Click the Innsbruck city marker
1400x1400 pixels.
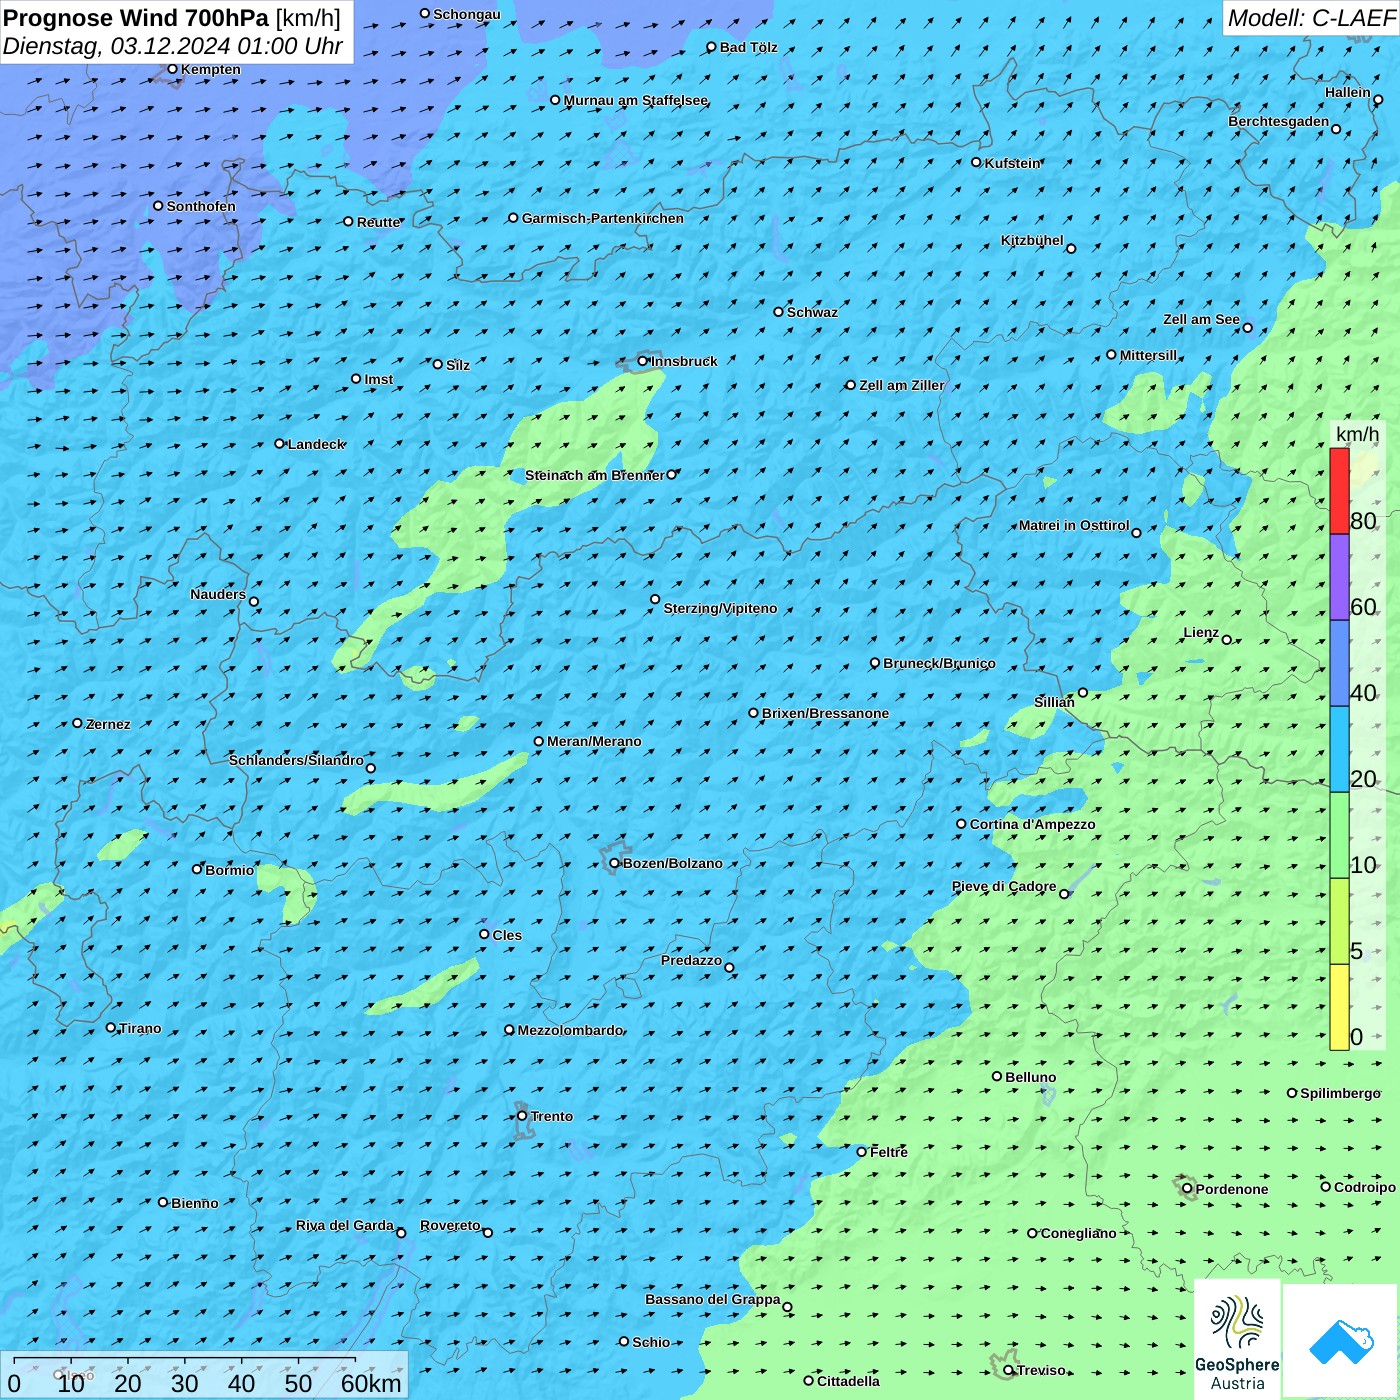[643, 361]
